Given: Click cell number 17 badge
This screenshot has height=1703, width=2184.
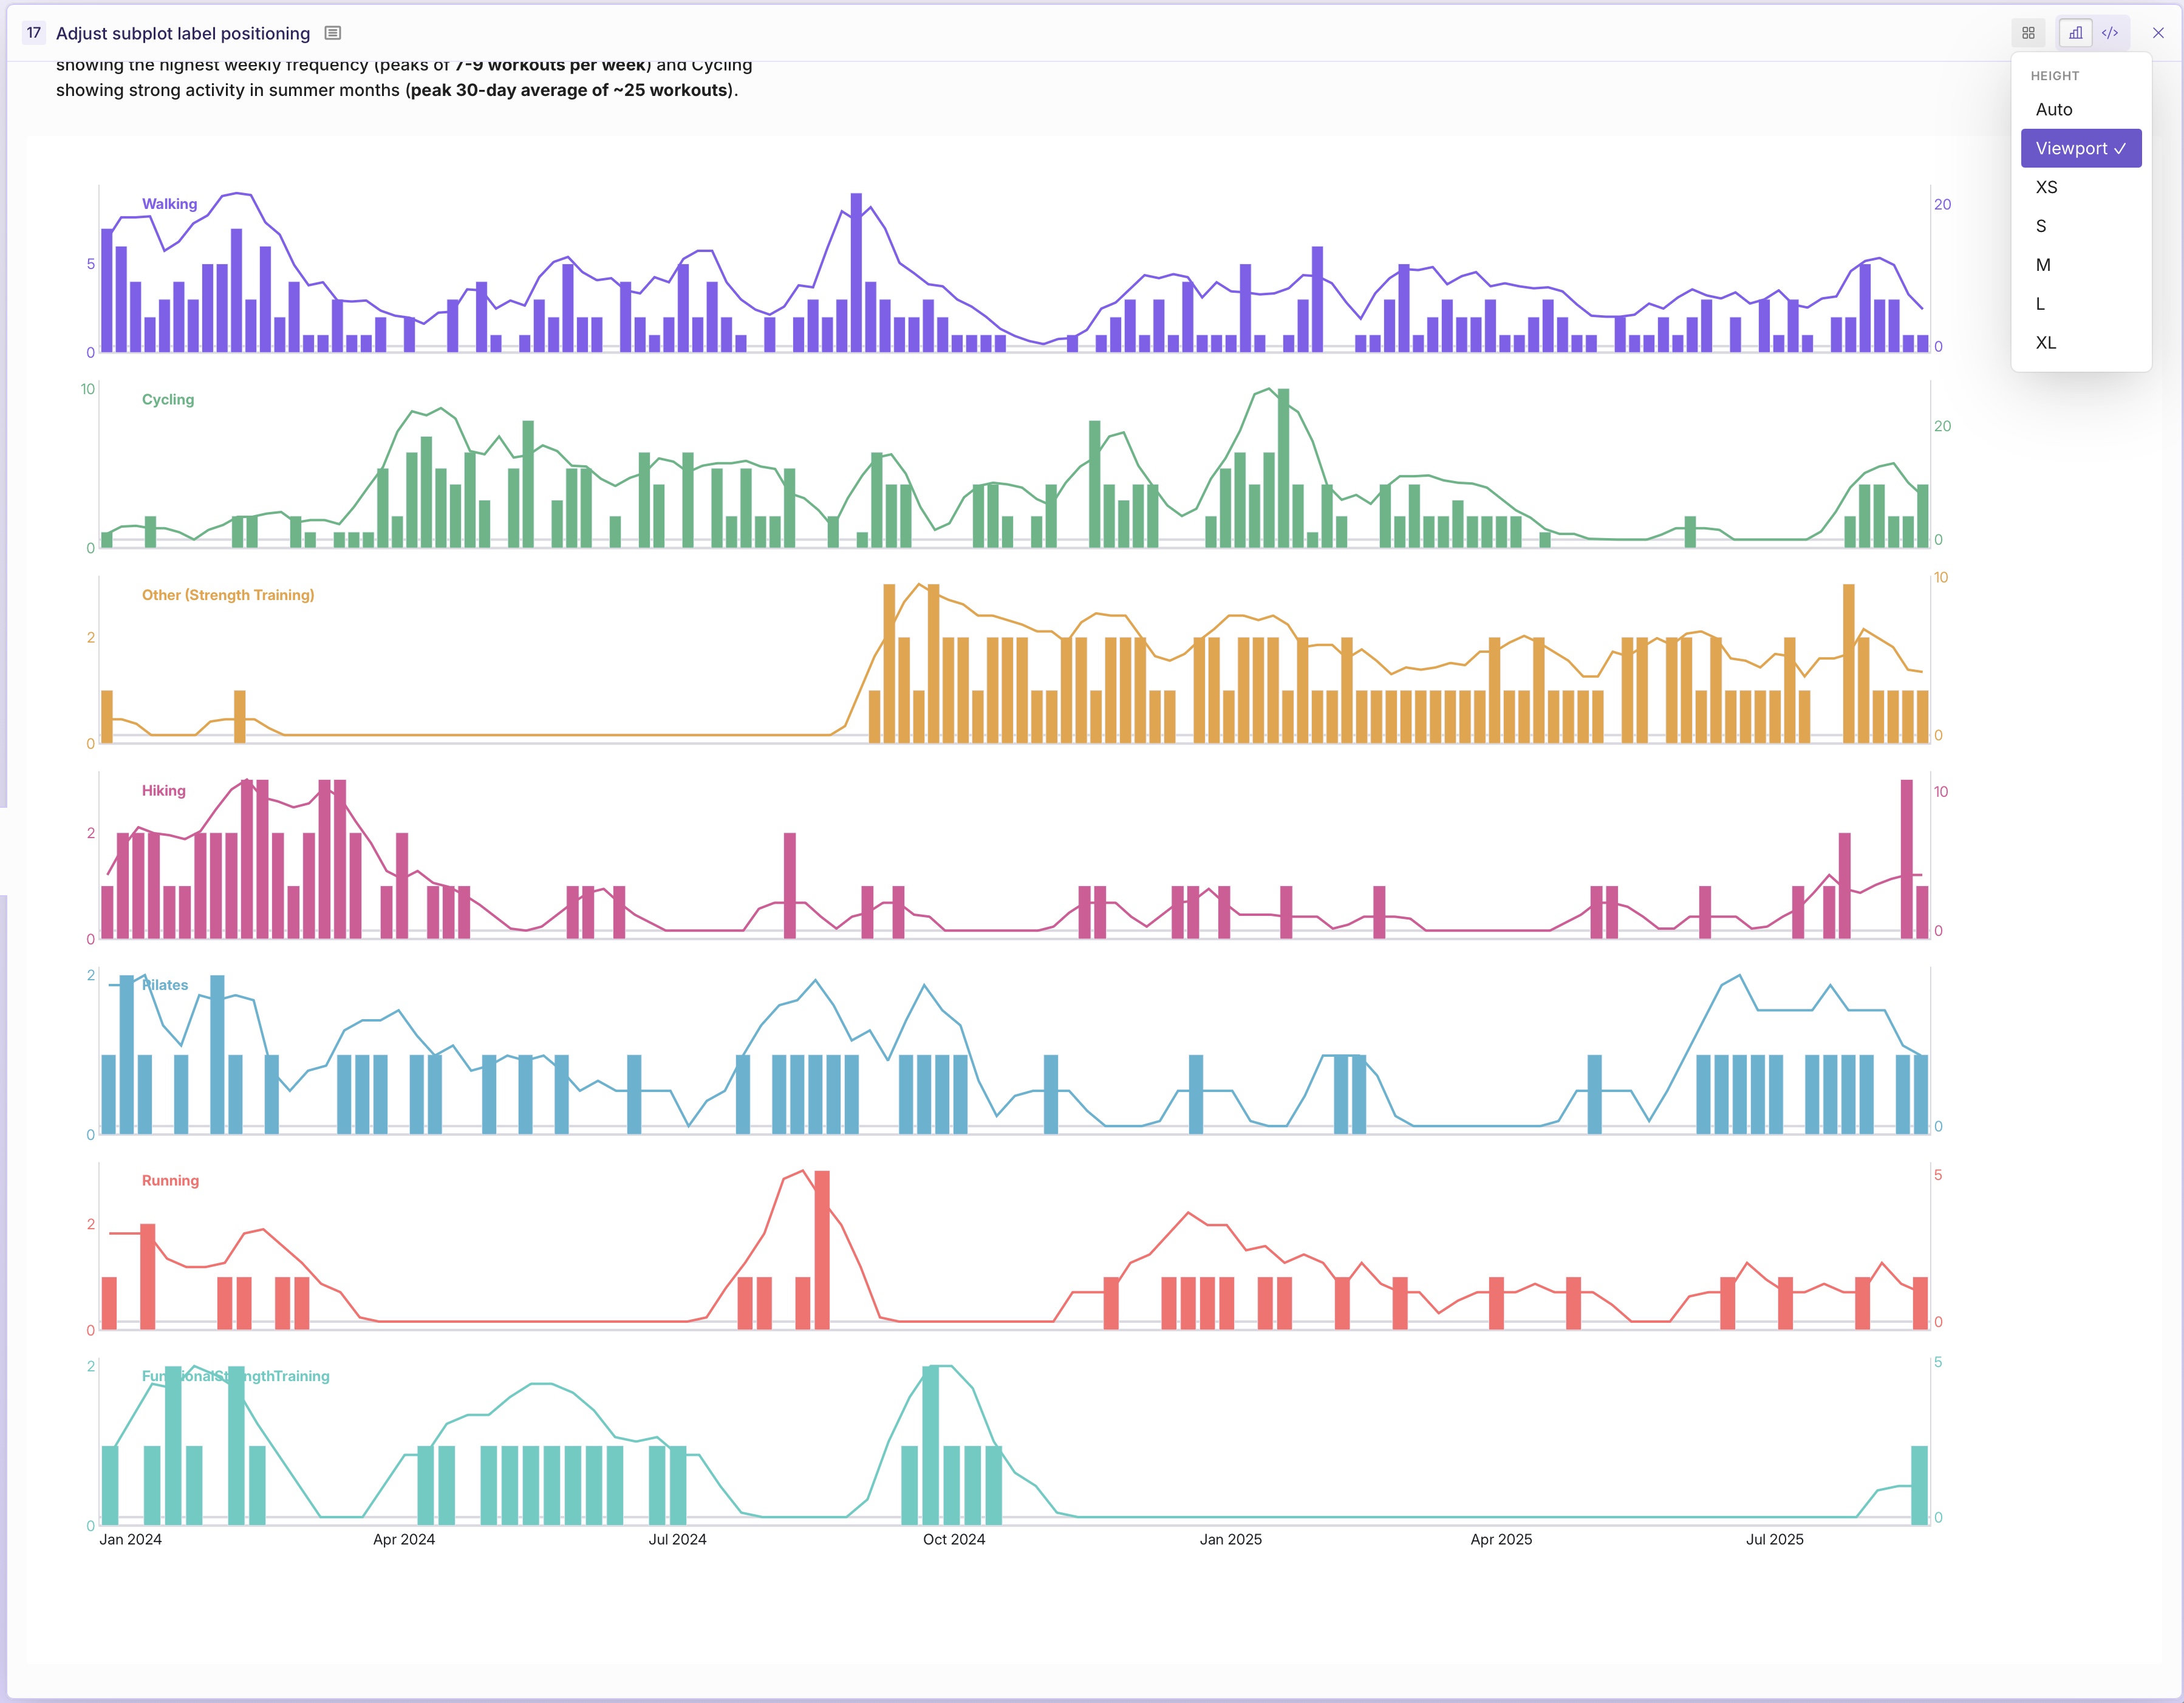Looking at the screenshot, I should coord(34,33).
